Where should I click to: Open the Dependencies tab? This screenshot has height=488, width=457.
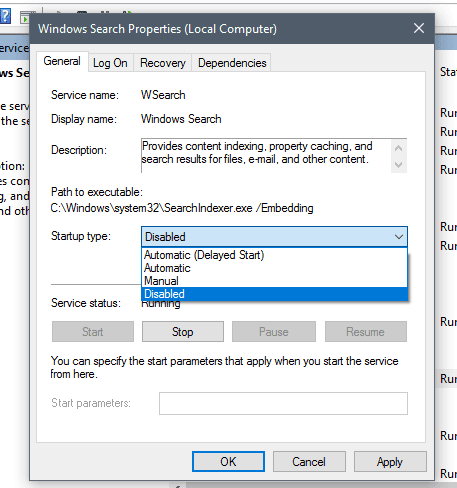tap(232, 63)
